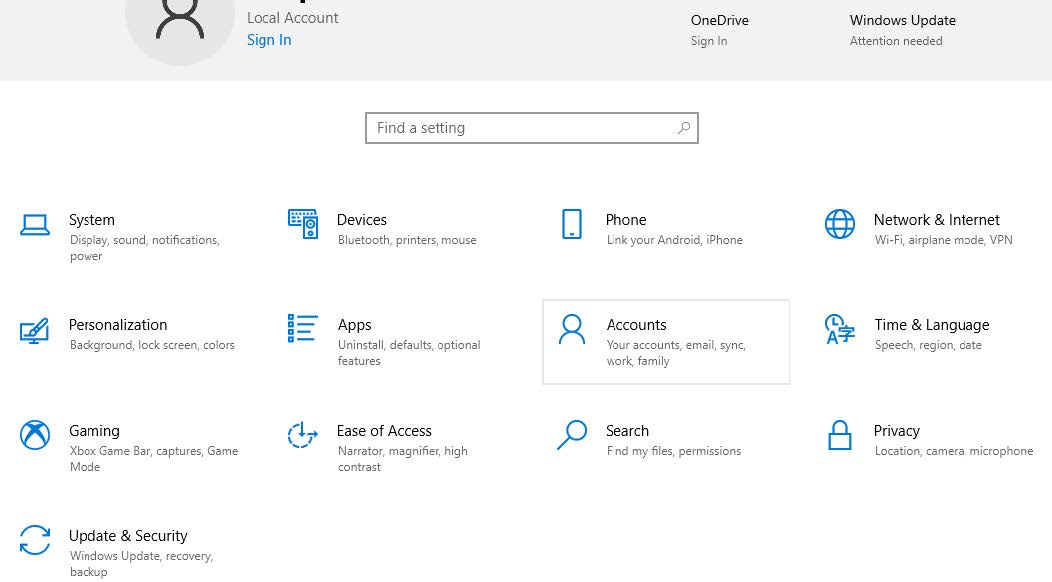This screenshot has height=582, width=1052.
Task: Open Network & Internet globe icon
Action: 840,224
